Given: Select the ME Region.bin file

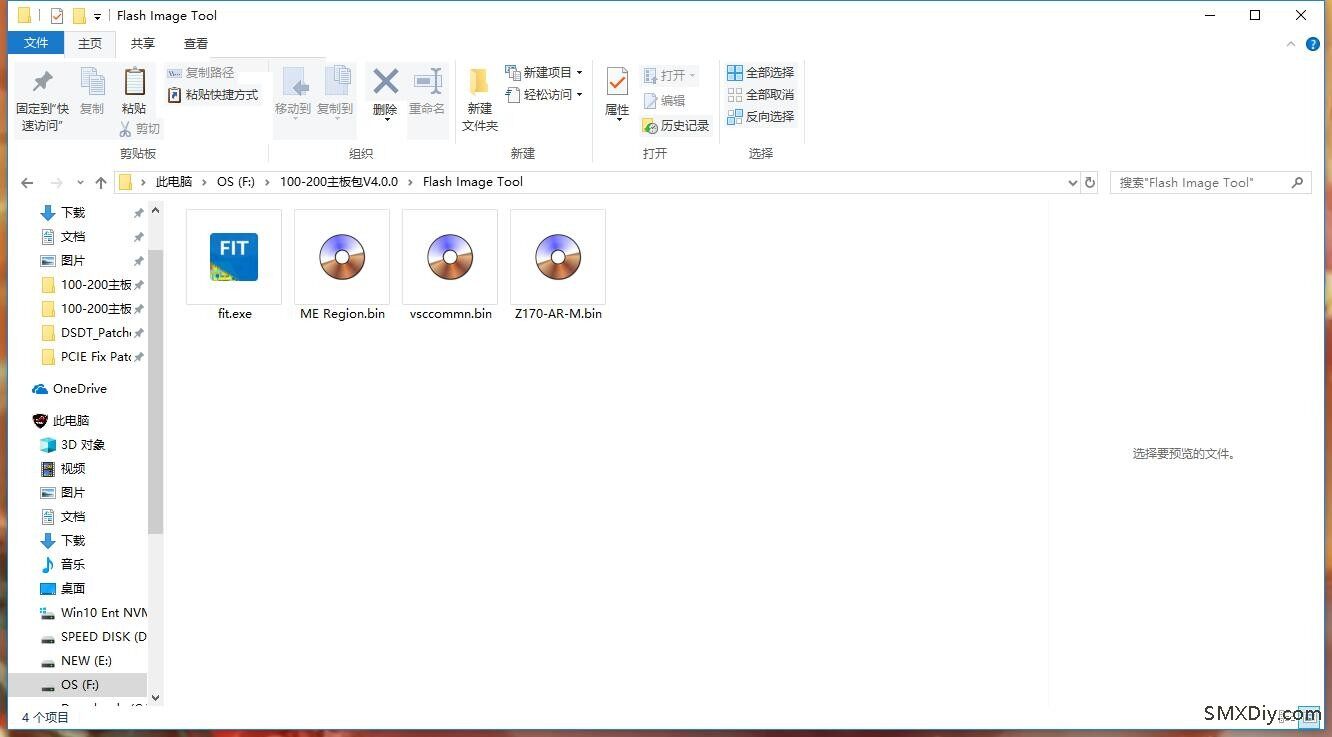Looking at the screenshot, I should [342, 265].
